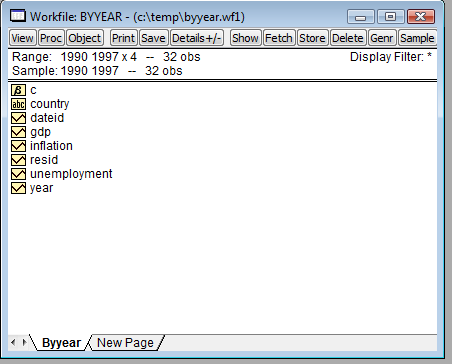452x364 pixels.
Task: Click the coefficient vector icon for c
Action: (18, 90)
